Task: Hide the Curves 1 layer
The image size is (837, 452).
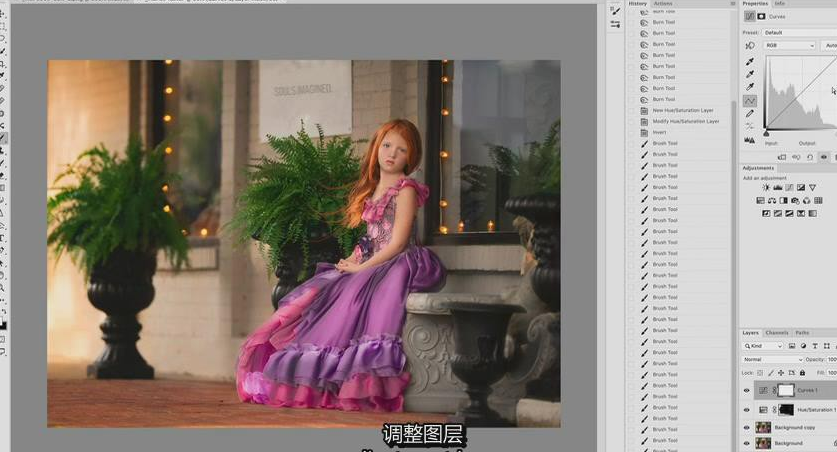Action: pyautogui.click(x=747, y=391)
